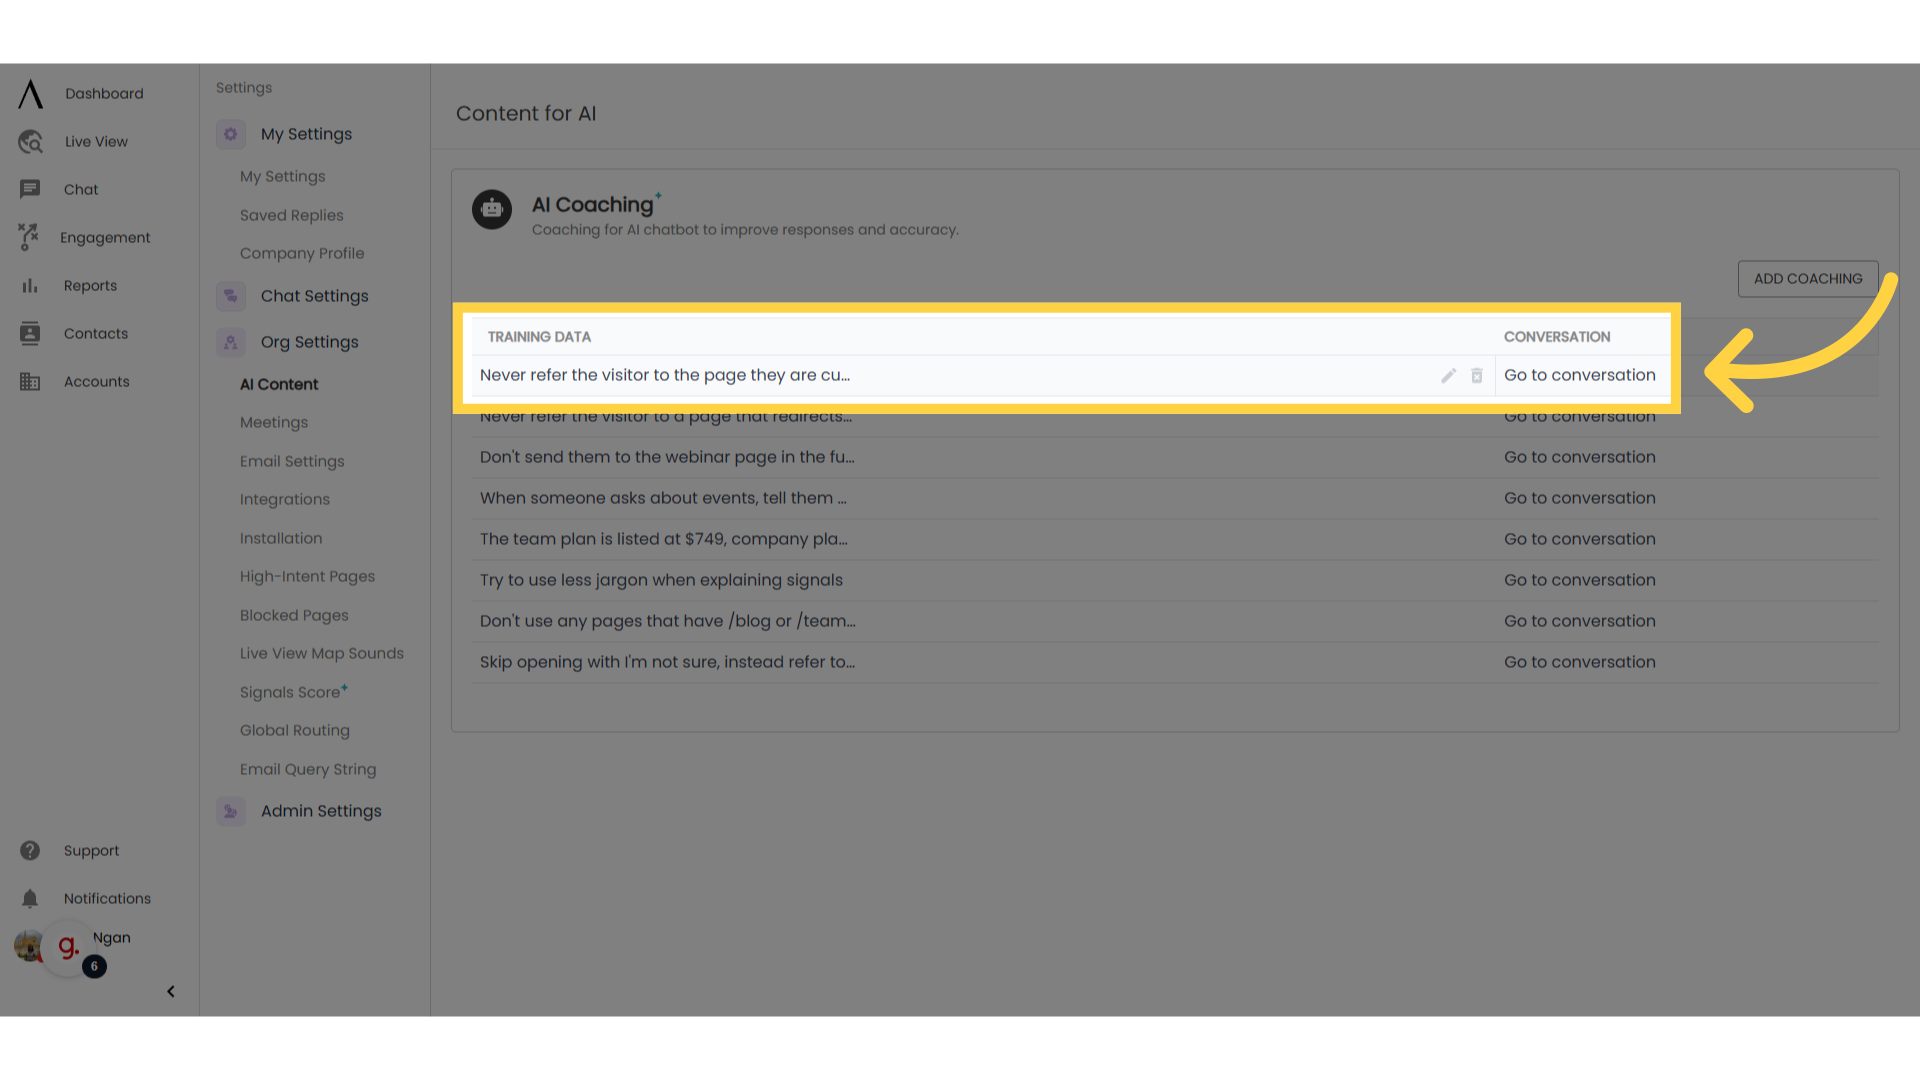Click the AI Coaching robot icon
This screenshot has height=1080, width=1920.
click(493, 208)
